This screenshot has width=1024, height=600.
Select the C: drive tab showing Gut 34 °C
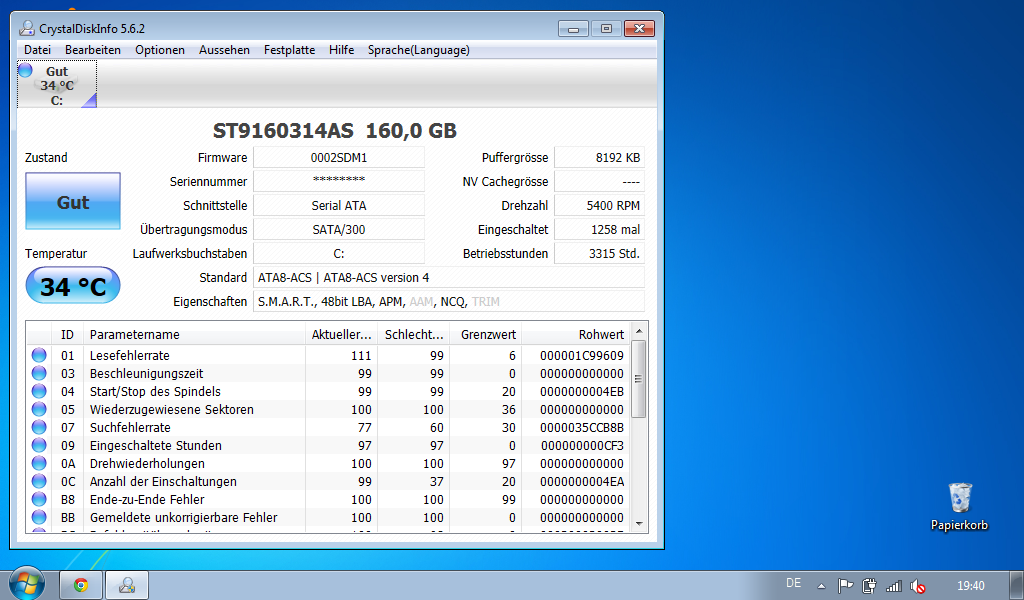pyautogui.click(x=57, y=84)
